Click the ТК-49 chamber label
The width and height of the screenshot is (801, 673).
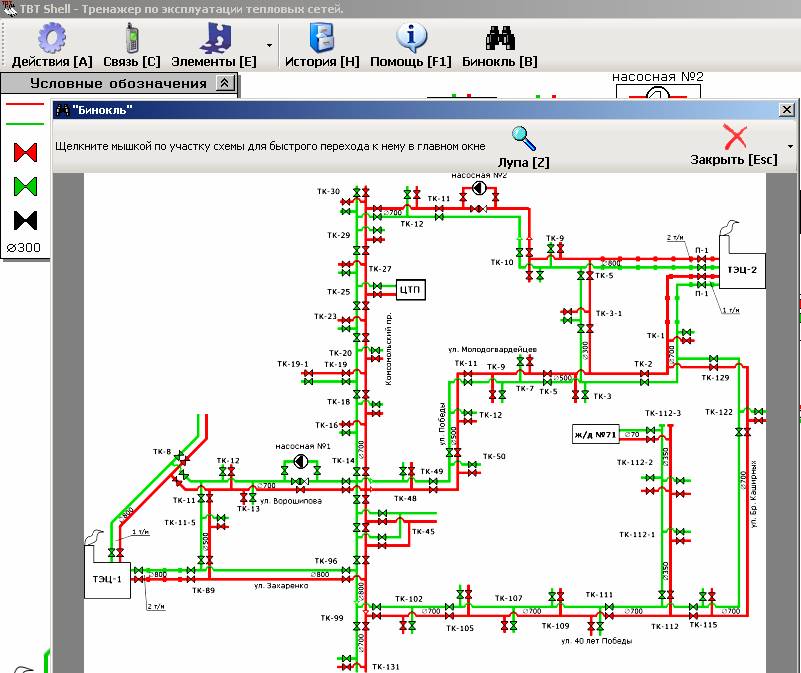(x=432, y=471)
